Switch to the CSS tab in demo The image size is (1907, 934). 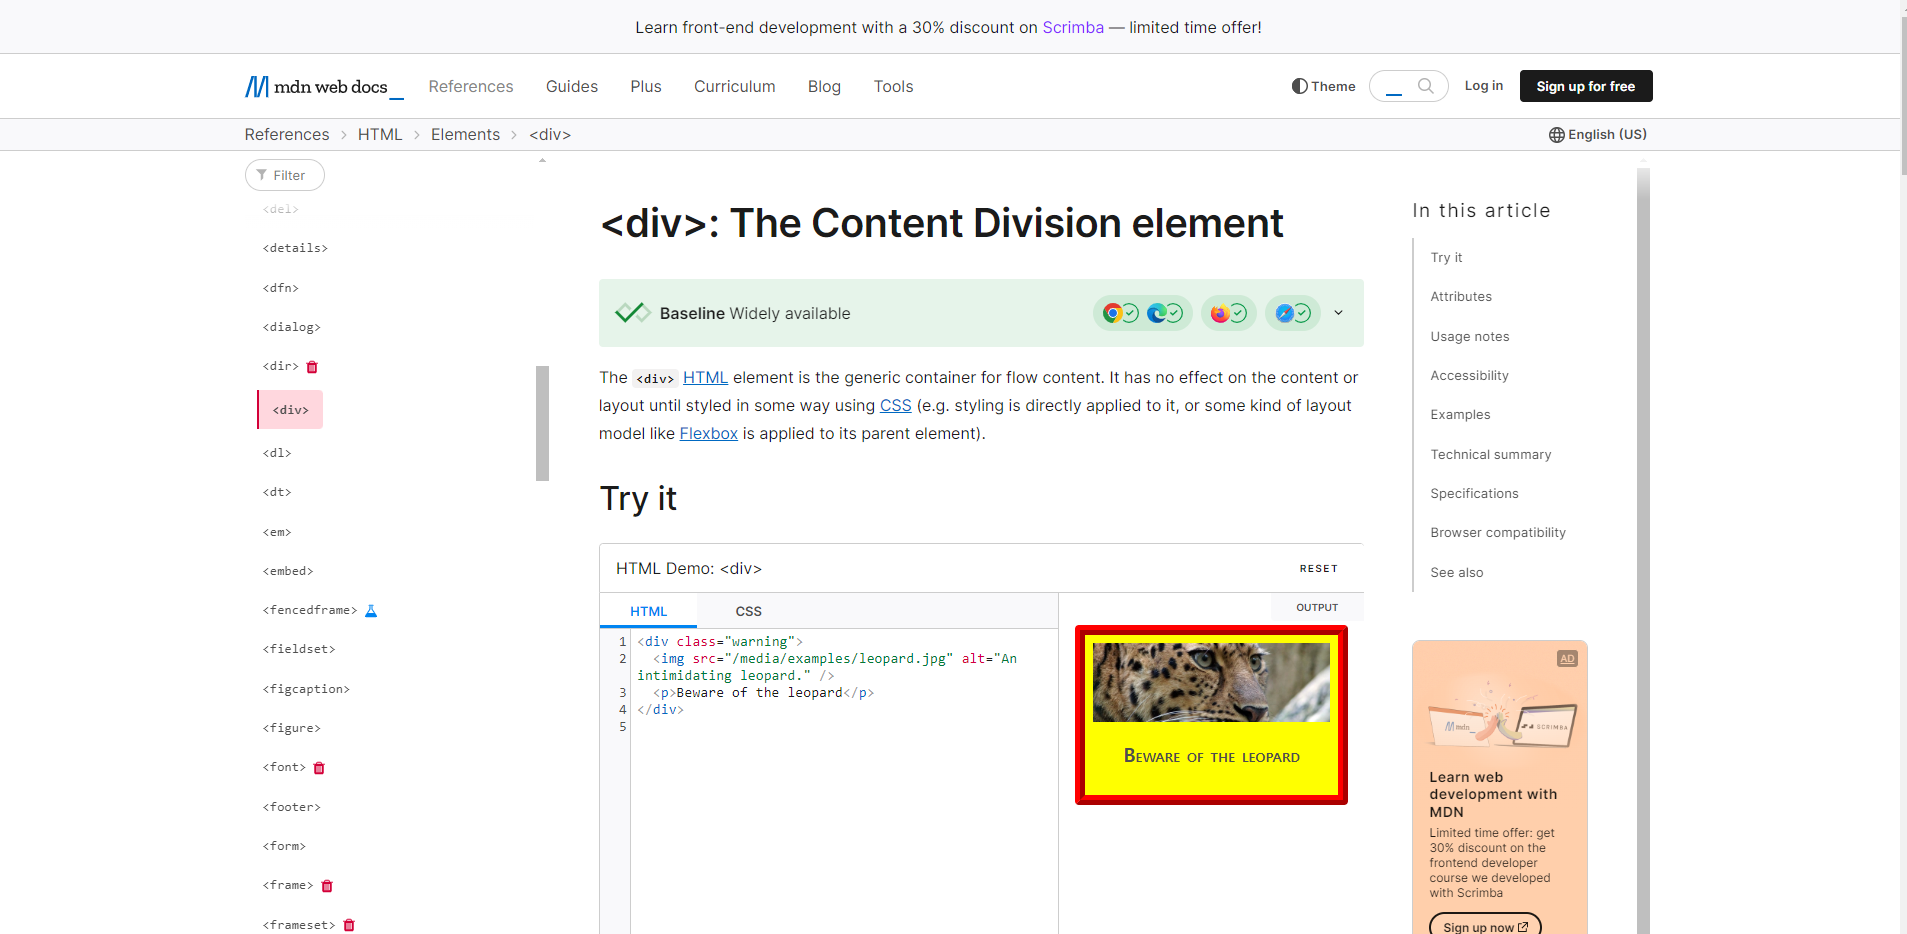(749, 611)
